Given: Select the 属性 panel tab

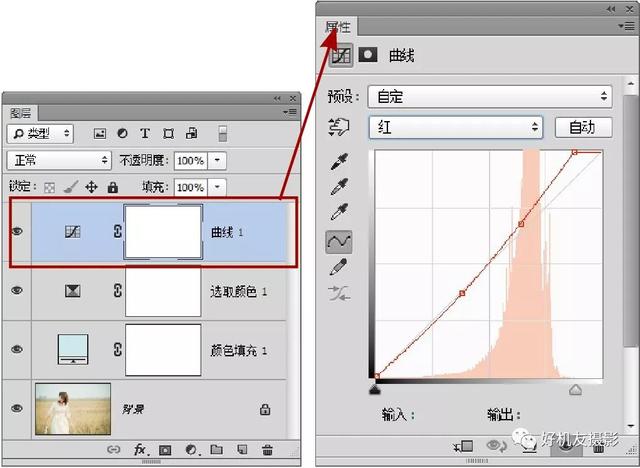Looking at the screenshot, I should (x=338, y=28).
